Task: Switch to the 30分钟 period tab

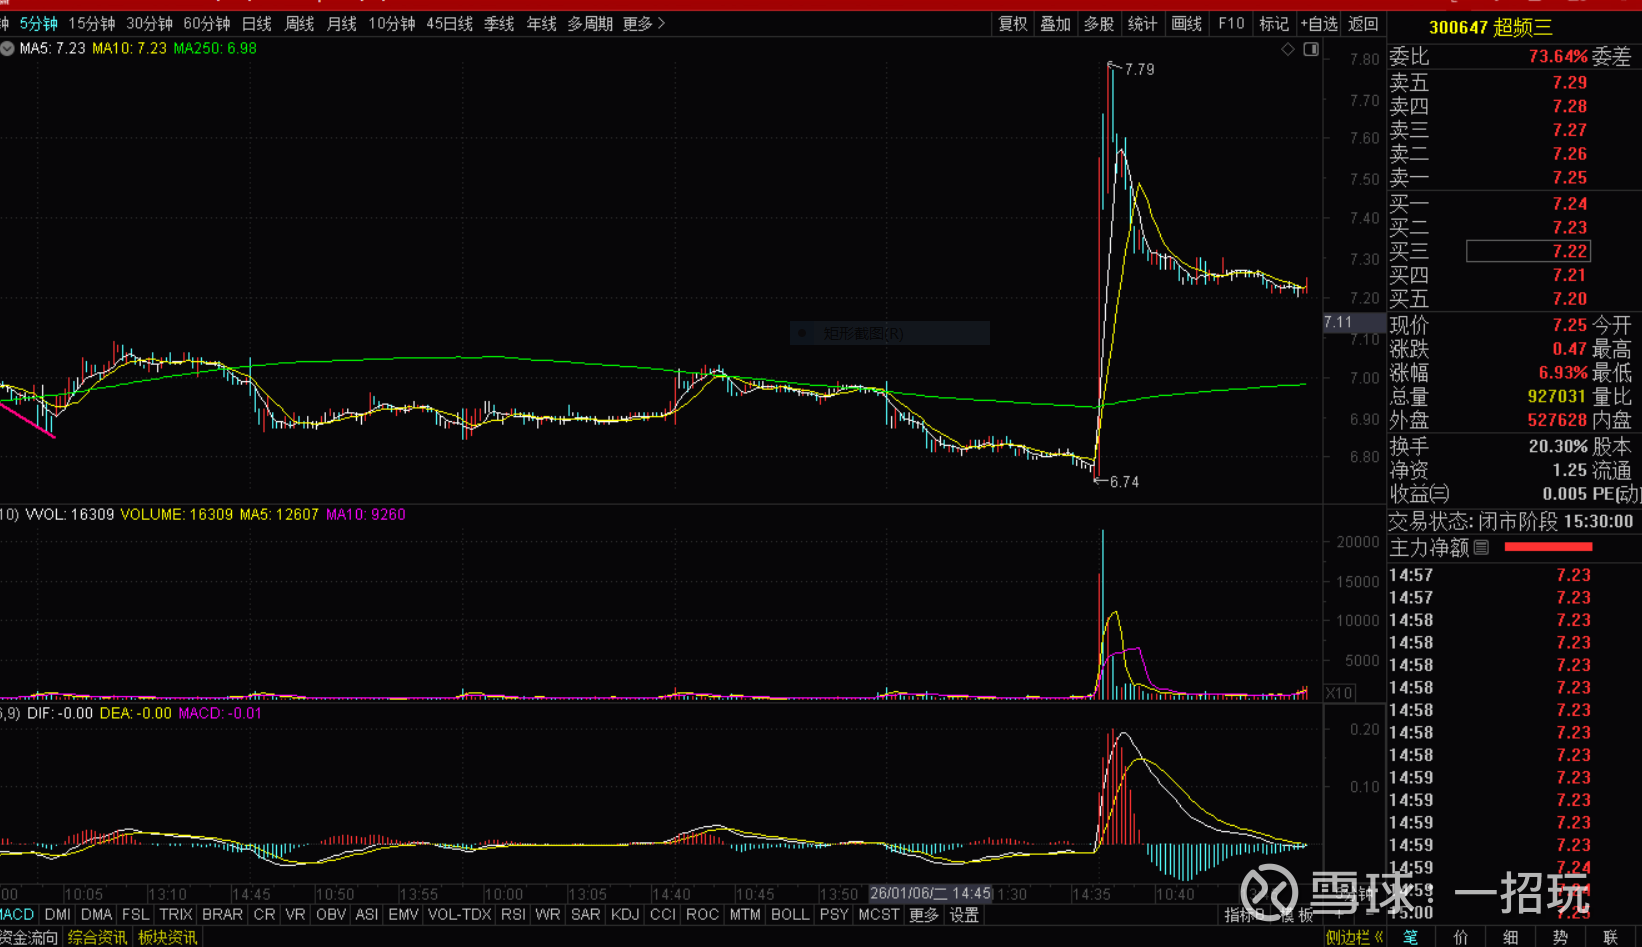Action: (x=150, y=24)
